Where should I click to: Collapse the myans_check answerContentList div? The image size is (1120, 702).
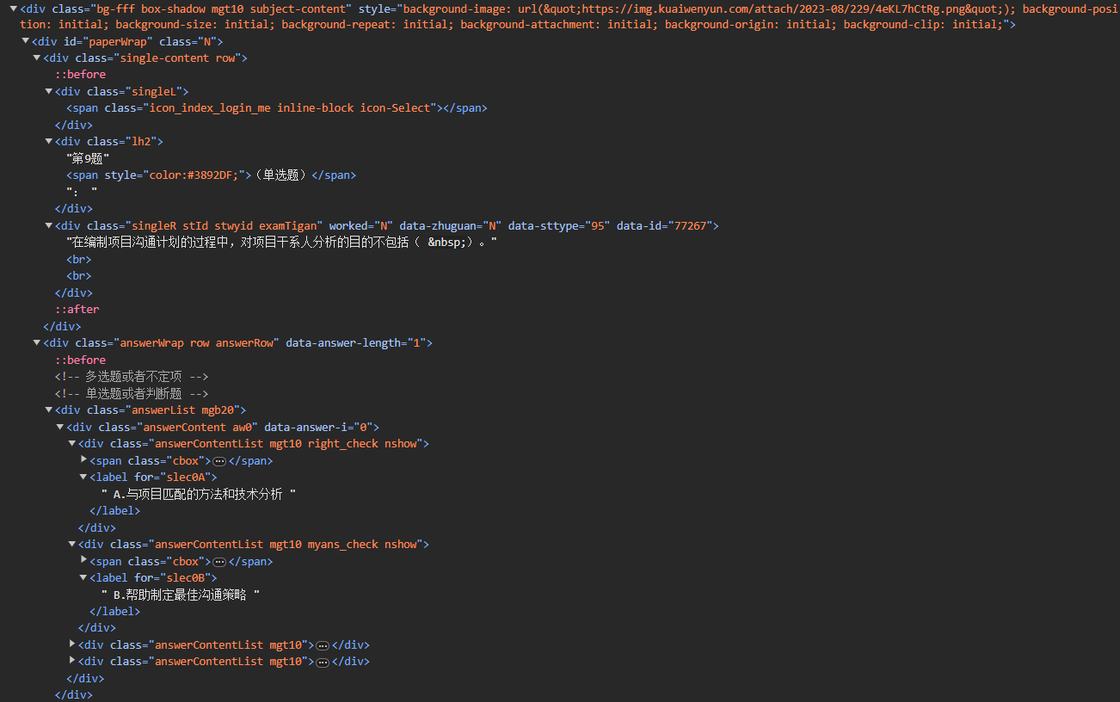(72, 544)
